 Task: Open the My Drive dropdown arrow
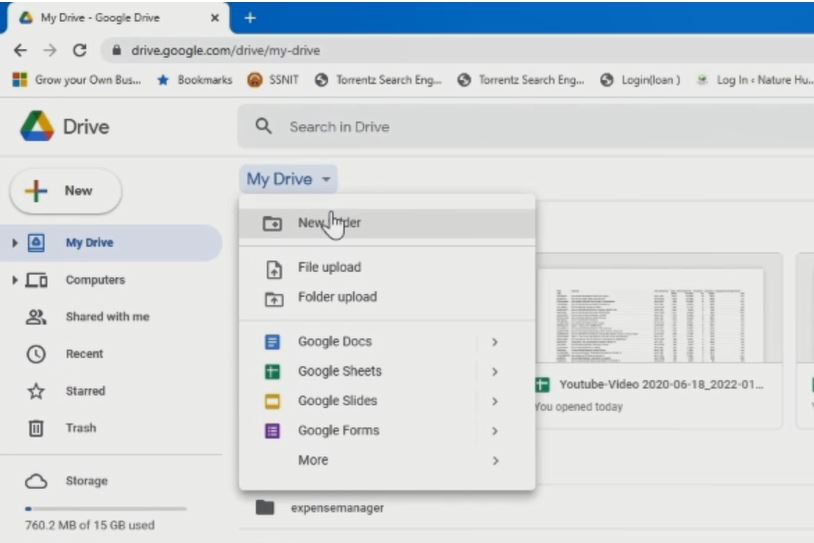pyautogui.click(x=326, y=180)
